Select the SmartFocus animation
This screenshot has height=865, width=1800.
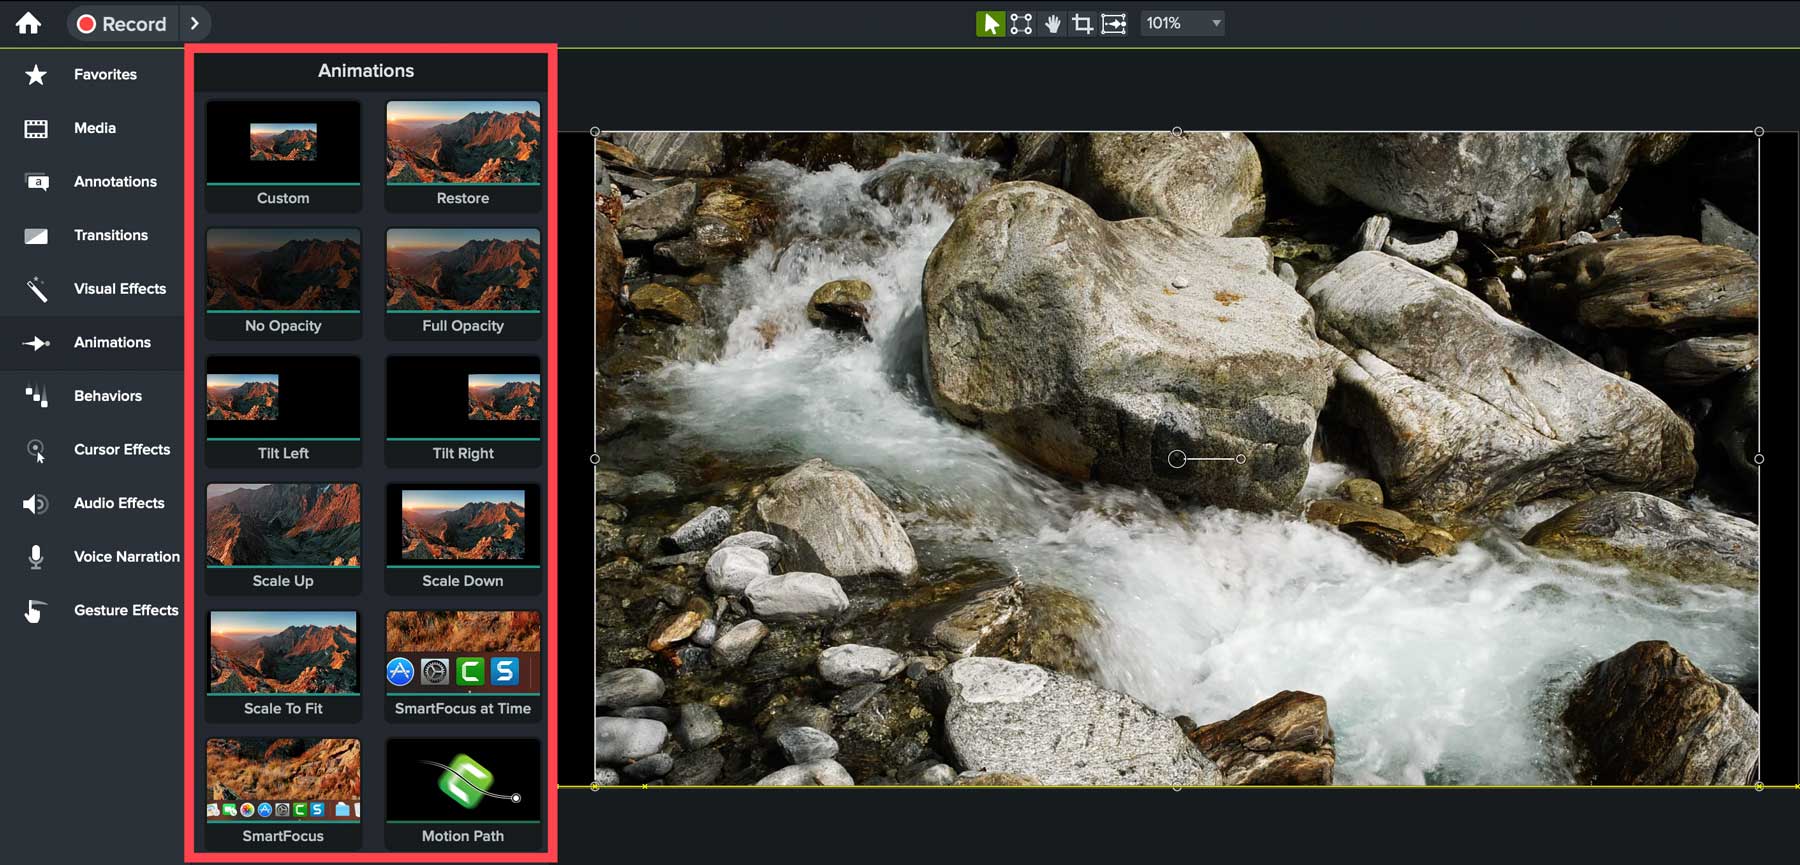(283, 793)
